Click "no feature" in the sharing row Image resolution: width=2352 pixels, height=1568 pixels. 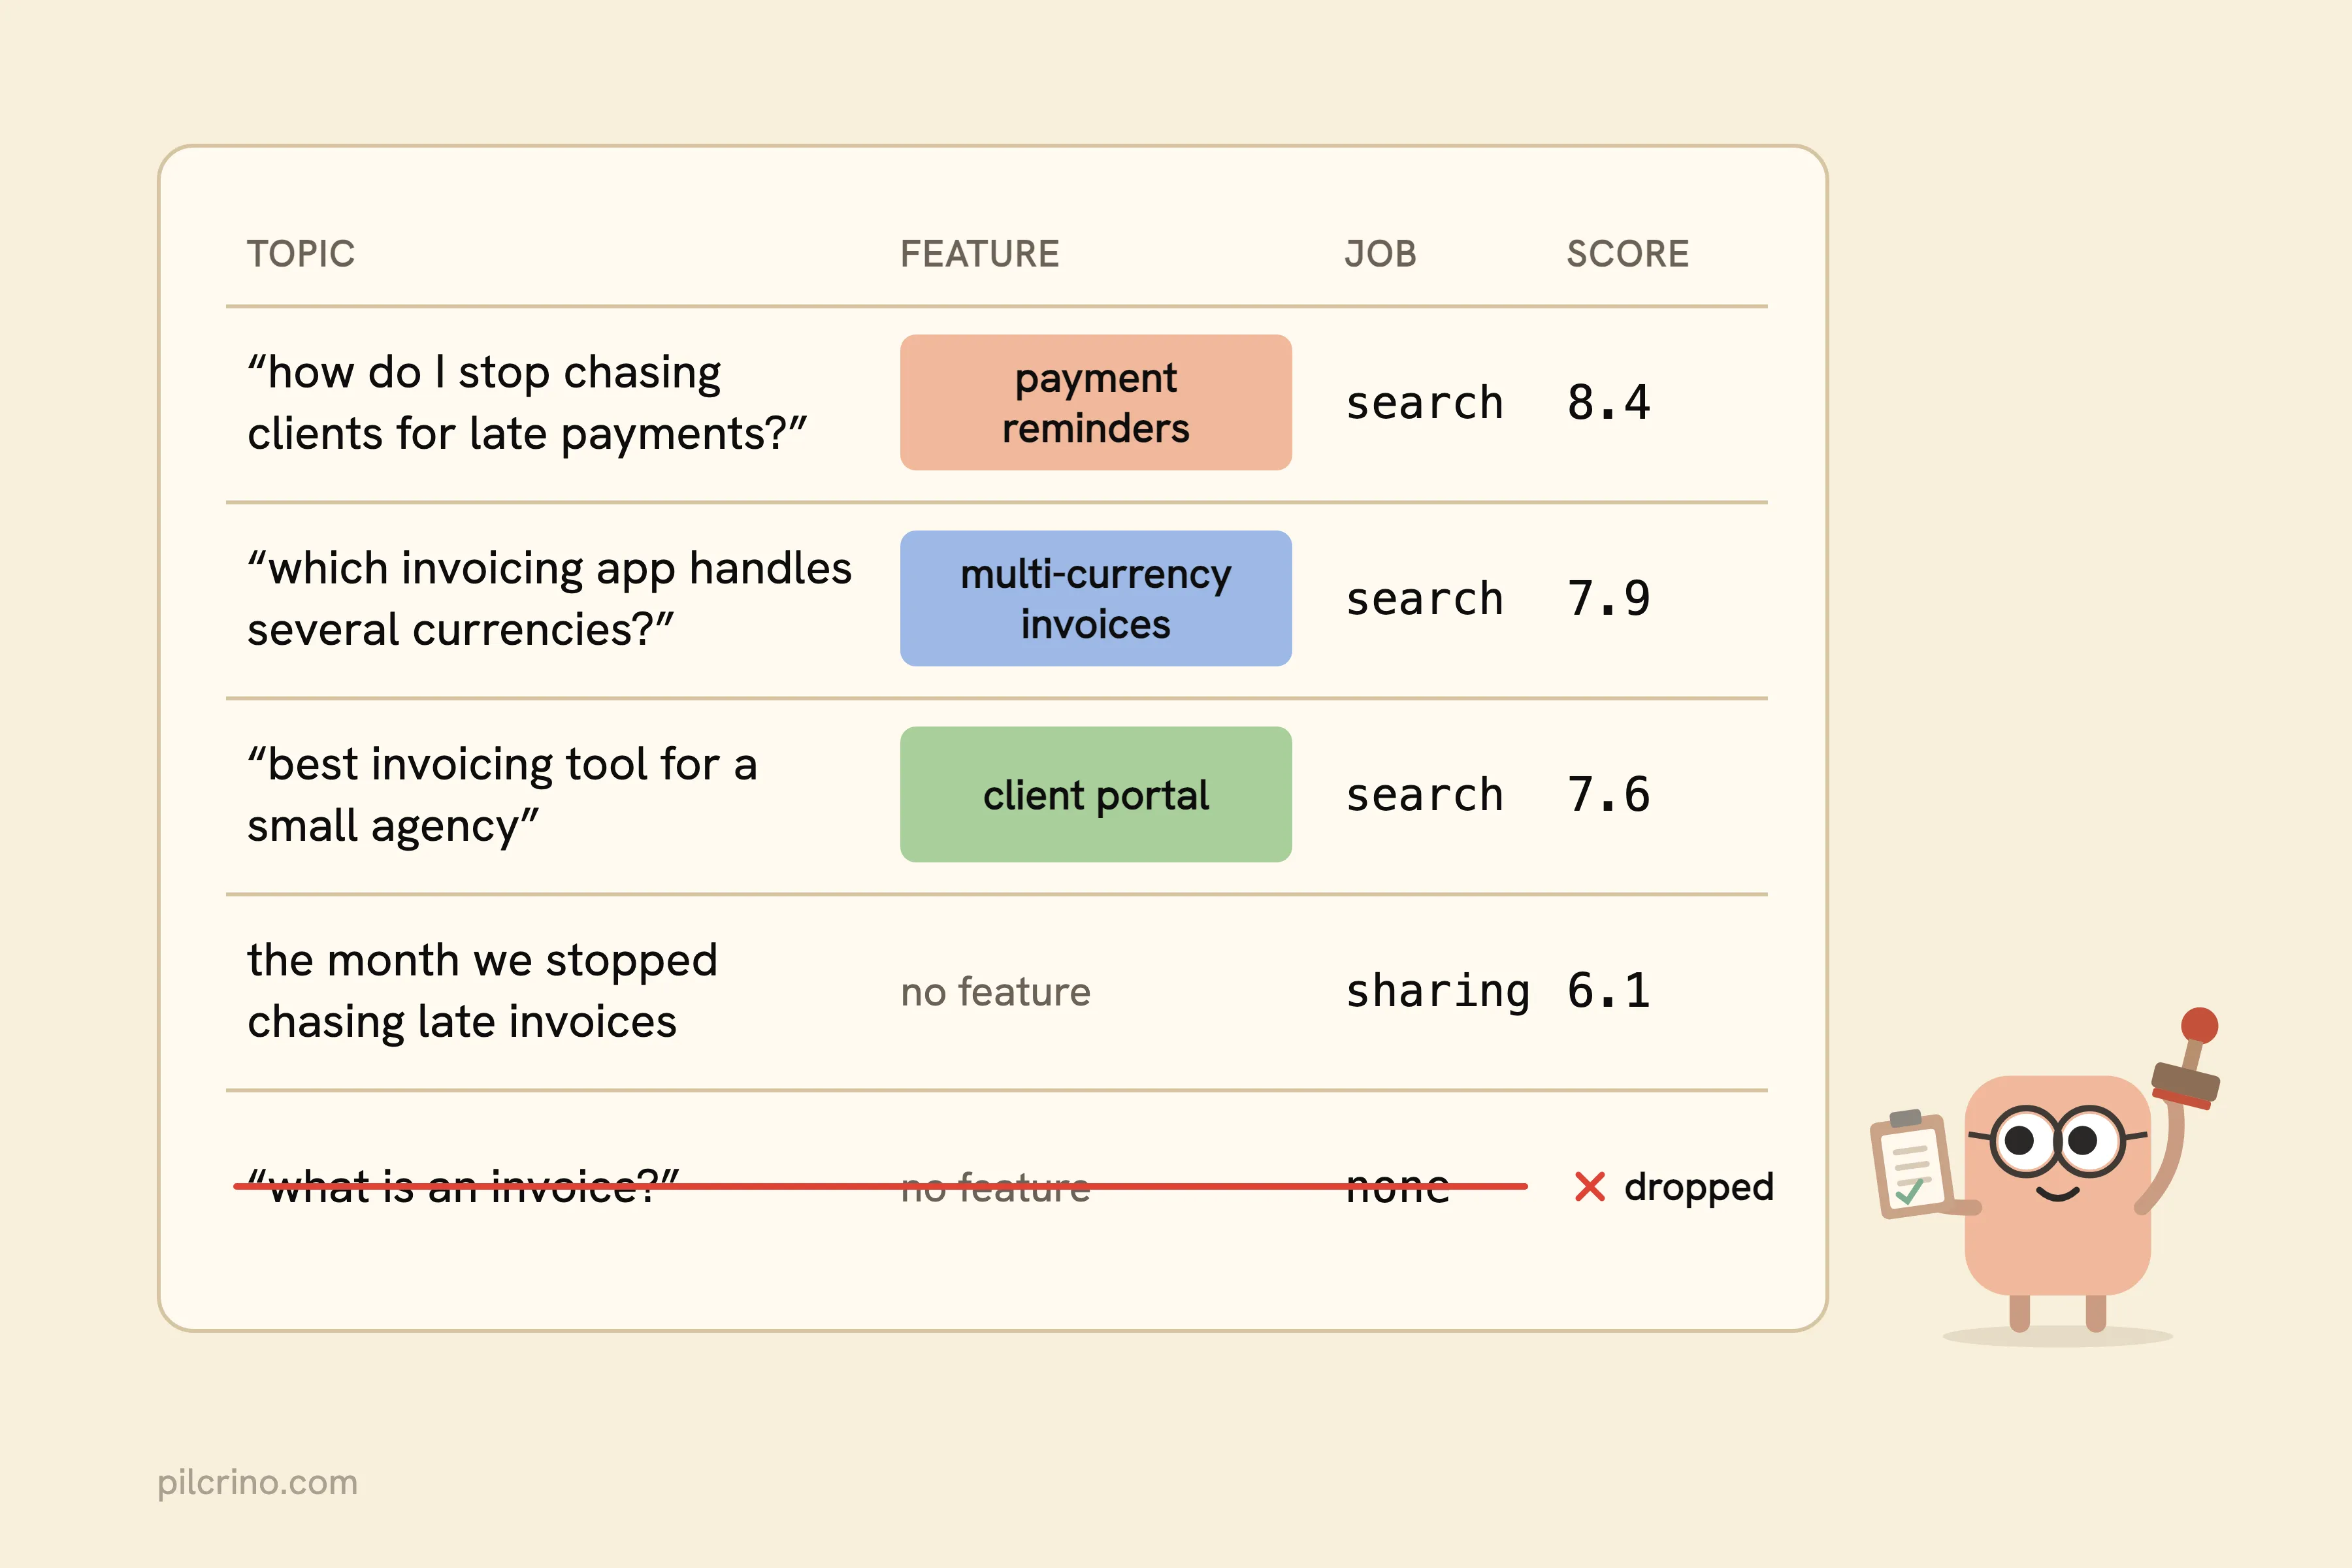pos(995,992)
